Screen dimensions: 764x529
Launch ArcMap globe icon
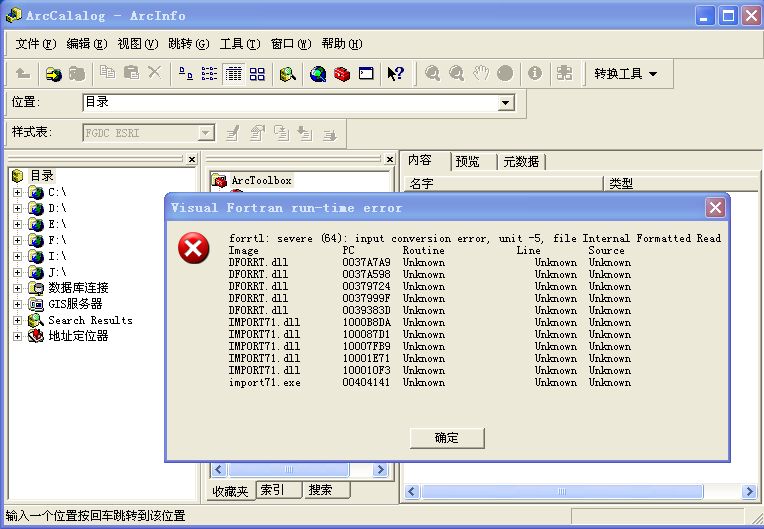click(x=318, y=74)
